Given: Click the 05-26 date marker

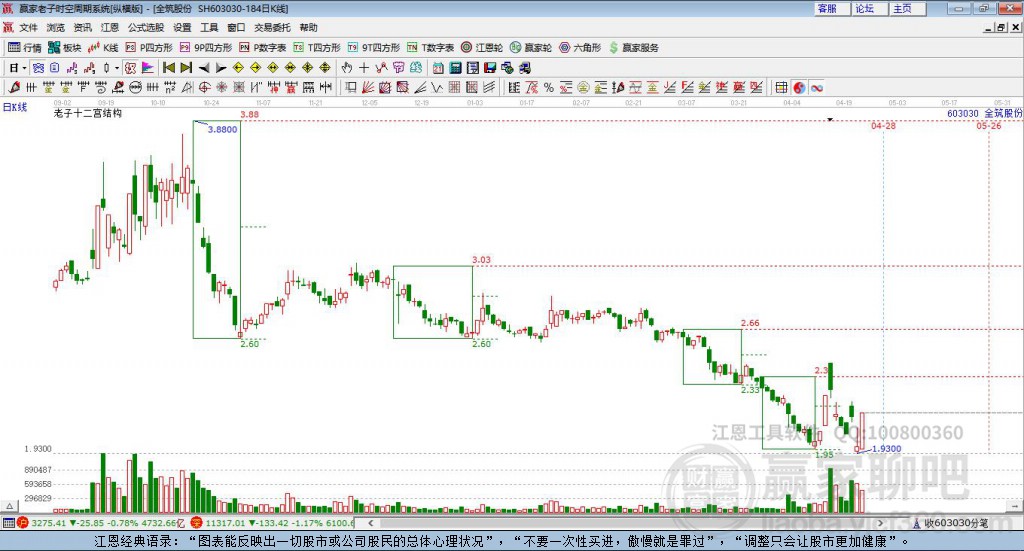Looking at the screenshot, I should (x=989, y=125).
